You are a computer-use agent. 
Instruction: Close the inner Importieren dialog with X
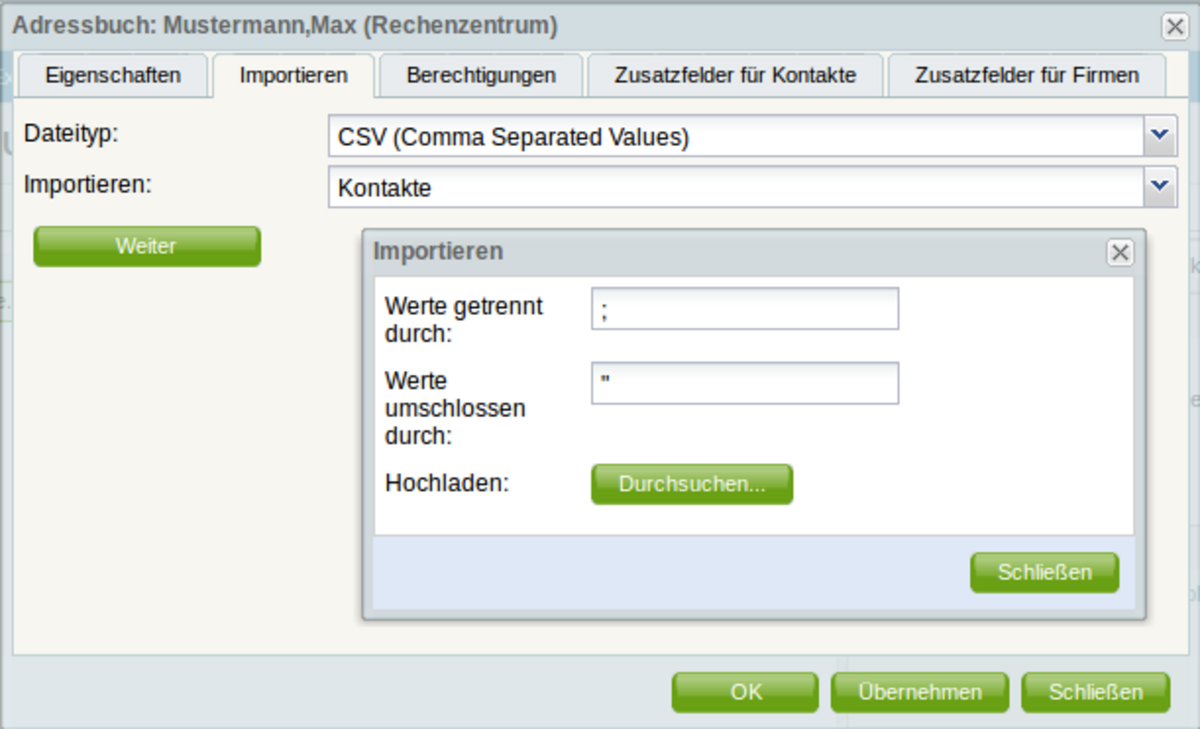pos(1120,253)
